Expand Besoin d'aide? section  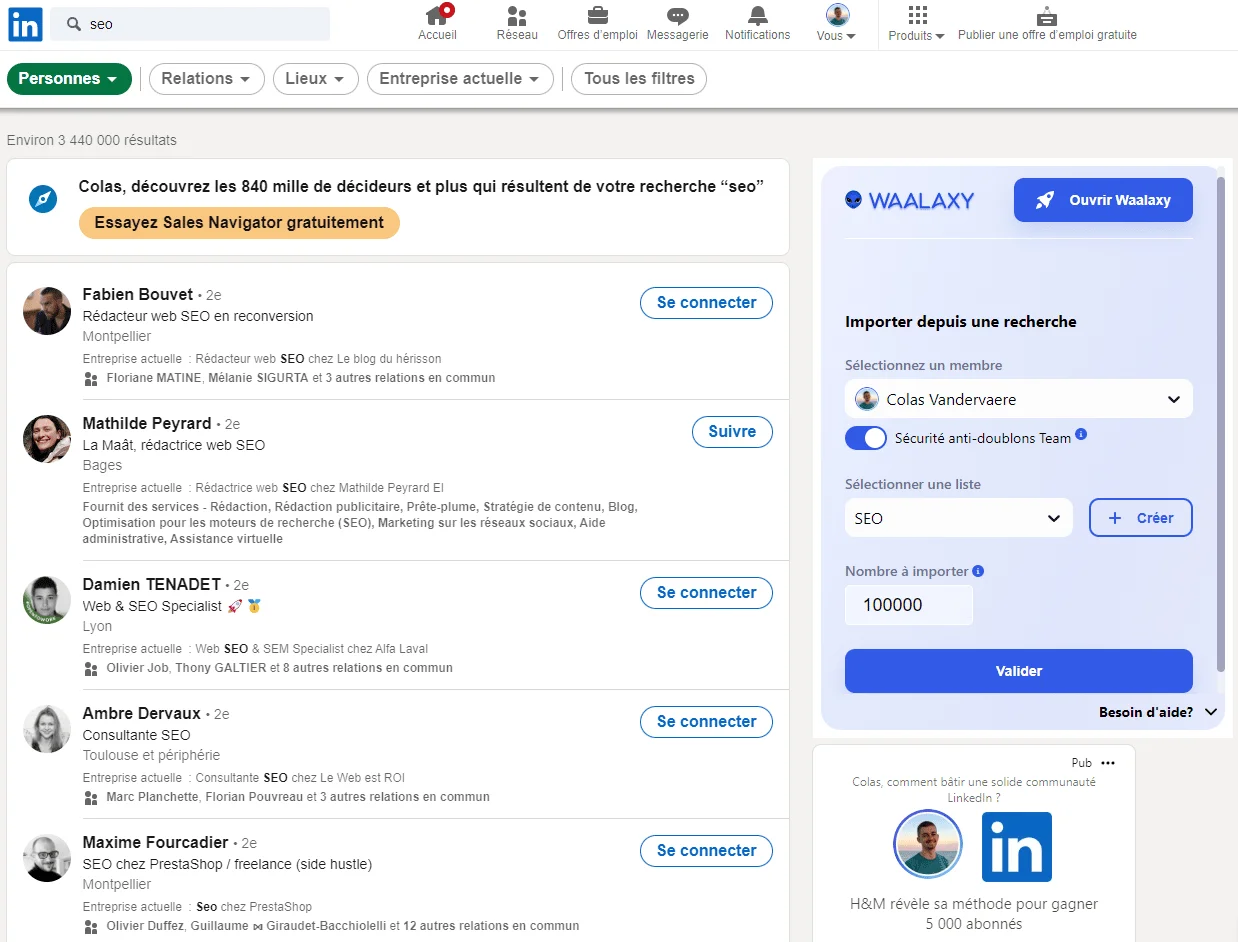click(x=1158, y=713)
